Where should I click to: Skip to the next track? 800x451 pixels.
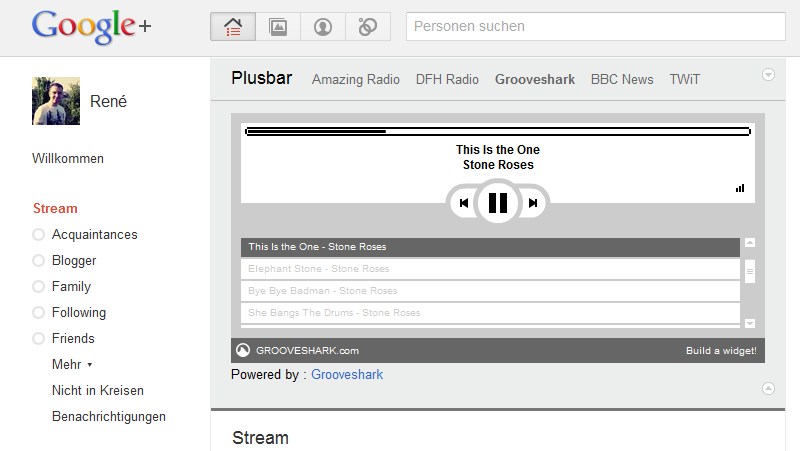pyautogui.click(x=533, y=203)
